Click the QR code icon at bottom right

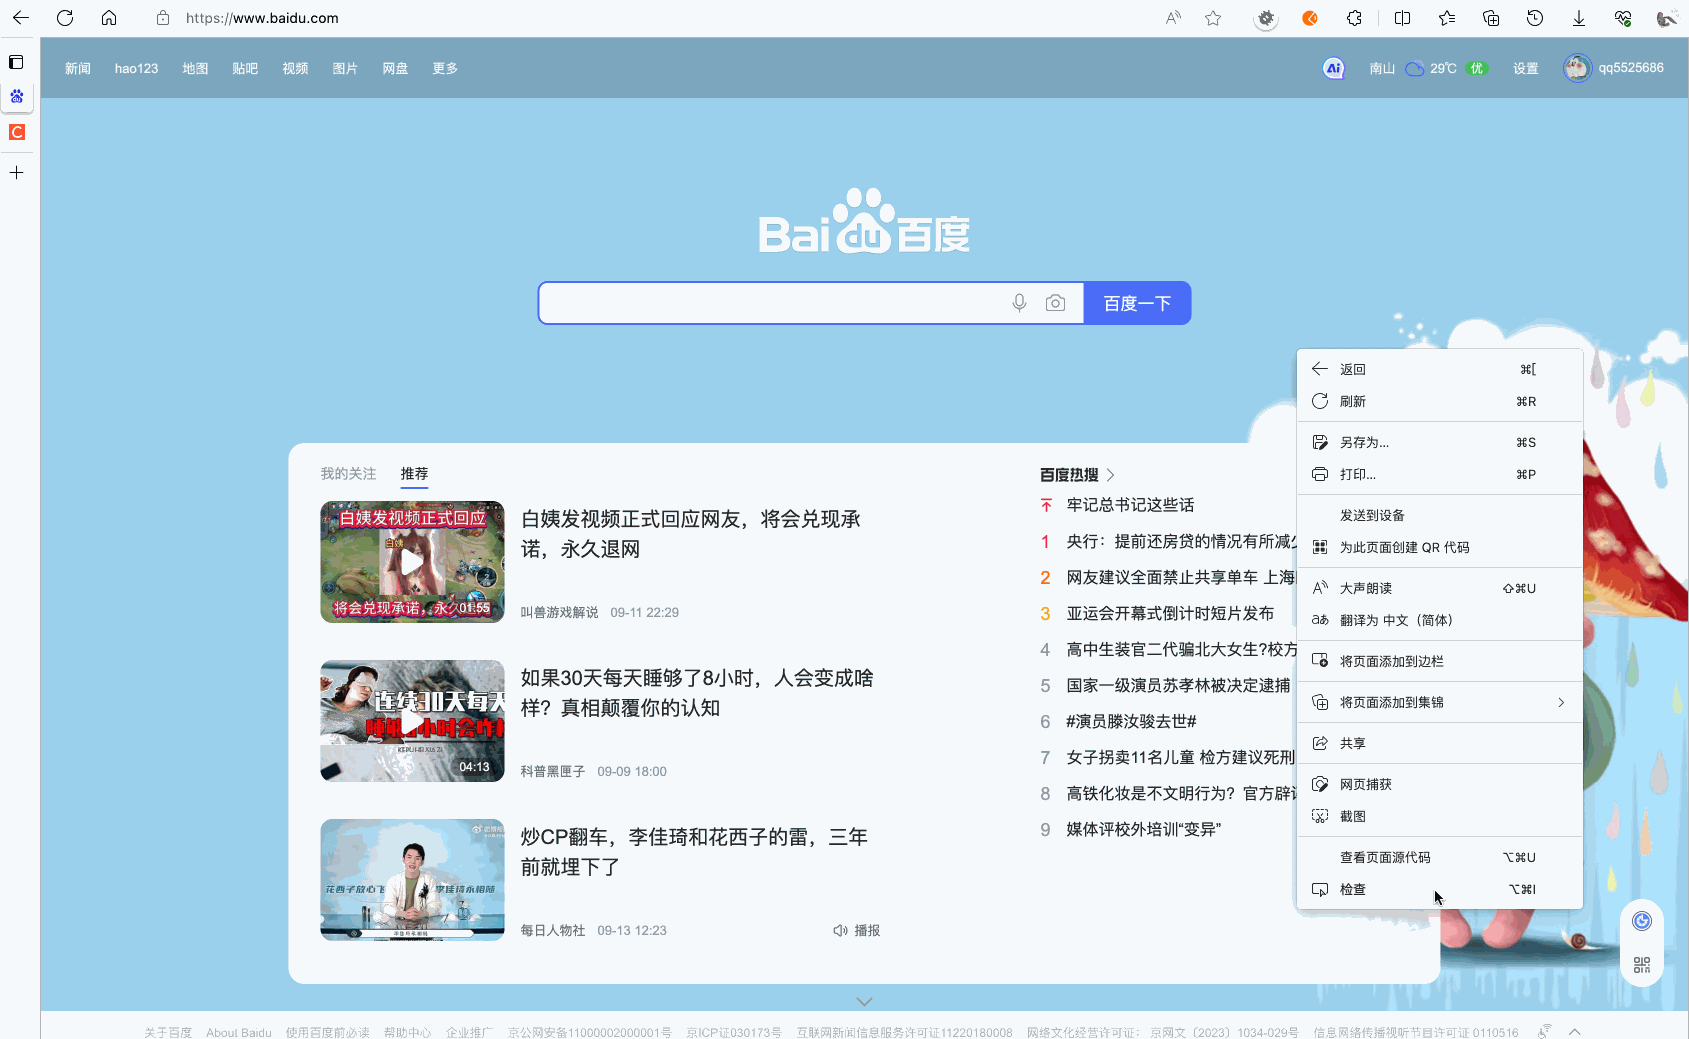click(1641, 965)
